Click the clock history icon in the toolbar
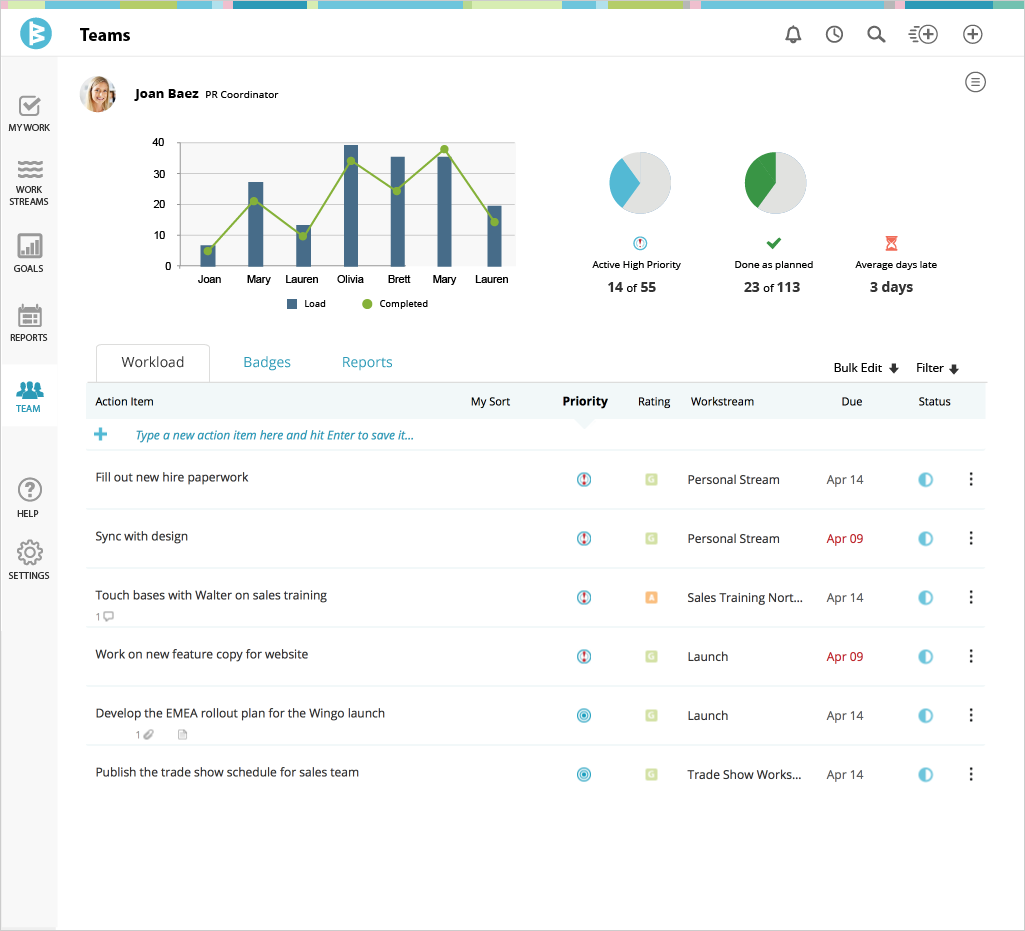 pyautogui.click(x=834, y=34)
